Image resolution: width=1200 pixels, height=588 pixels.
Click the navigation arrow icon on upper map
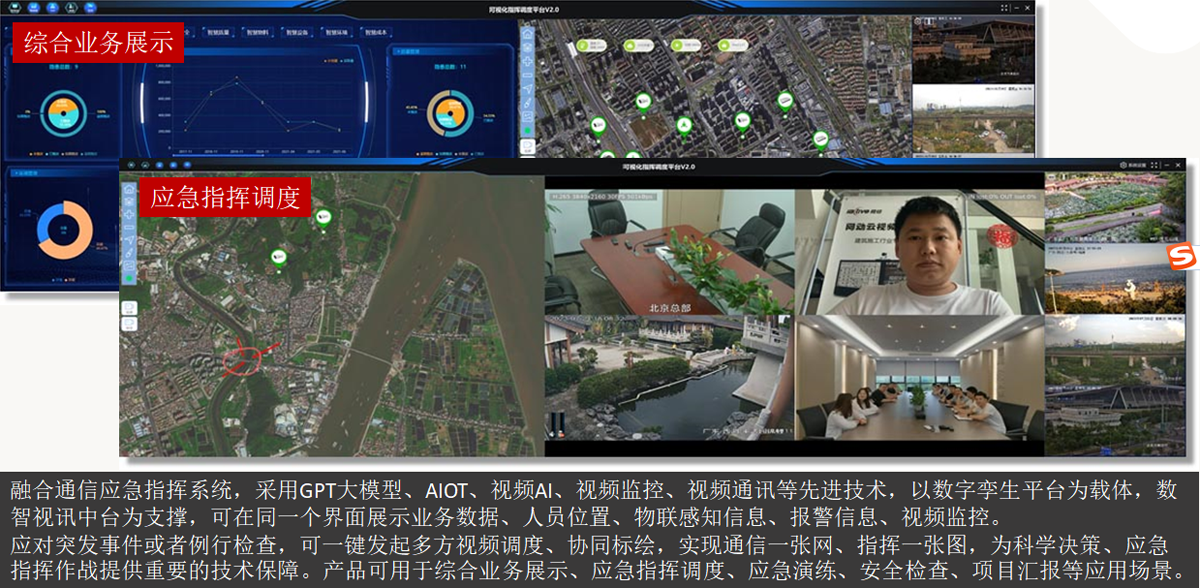[x=527, y=88]
